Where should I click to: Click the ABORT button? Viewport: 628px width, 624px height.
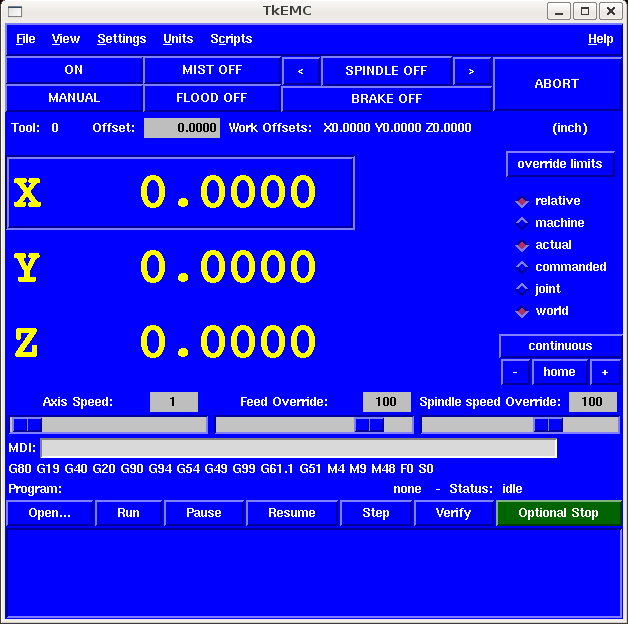tap(557, 84)
